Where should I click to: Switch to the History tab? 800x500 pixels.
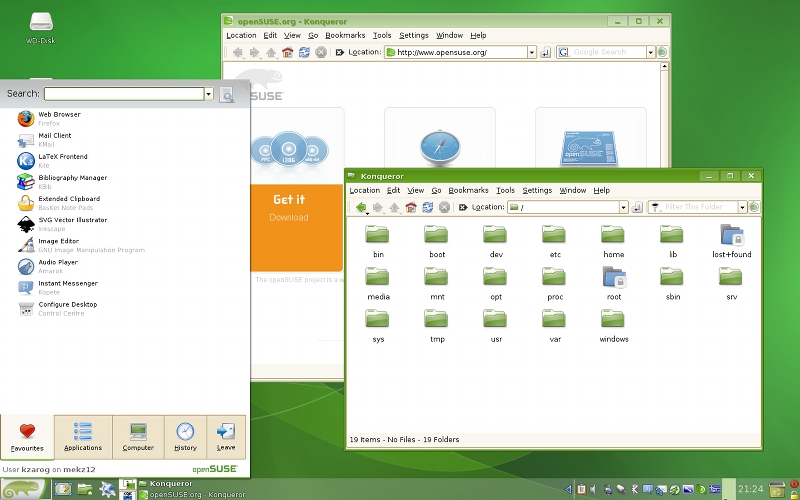pos(185,437)
